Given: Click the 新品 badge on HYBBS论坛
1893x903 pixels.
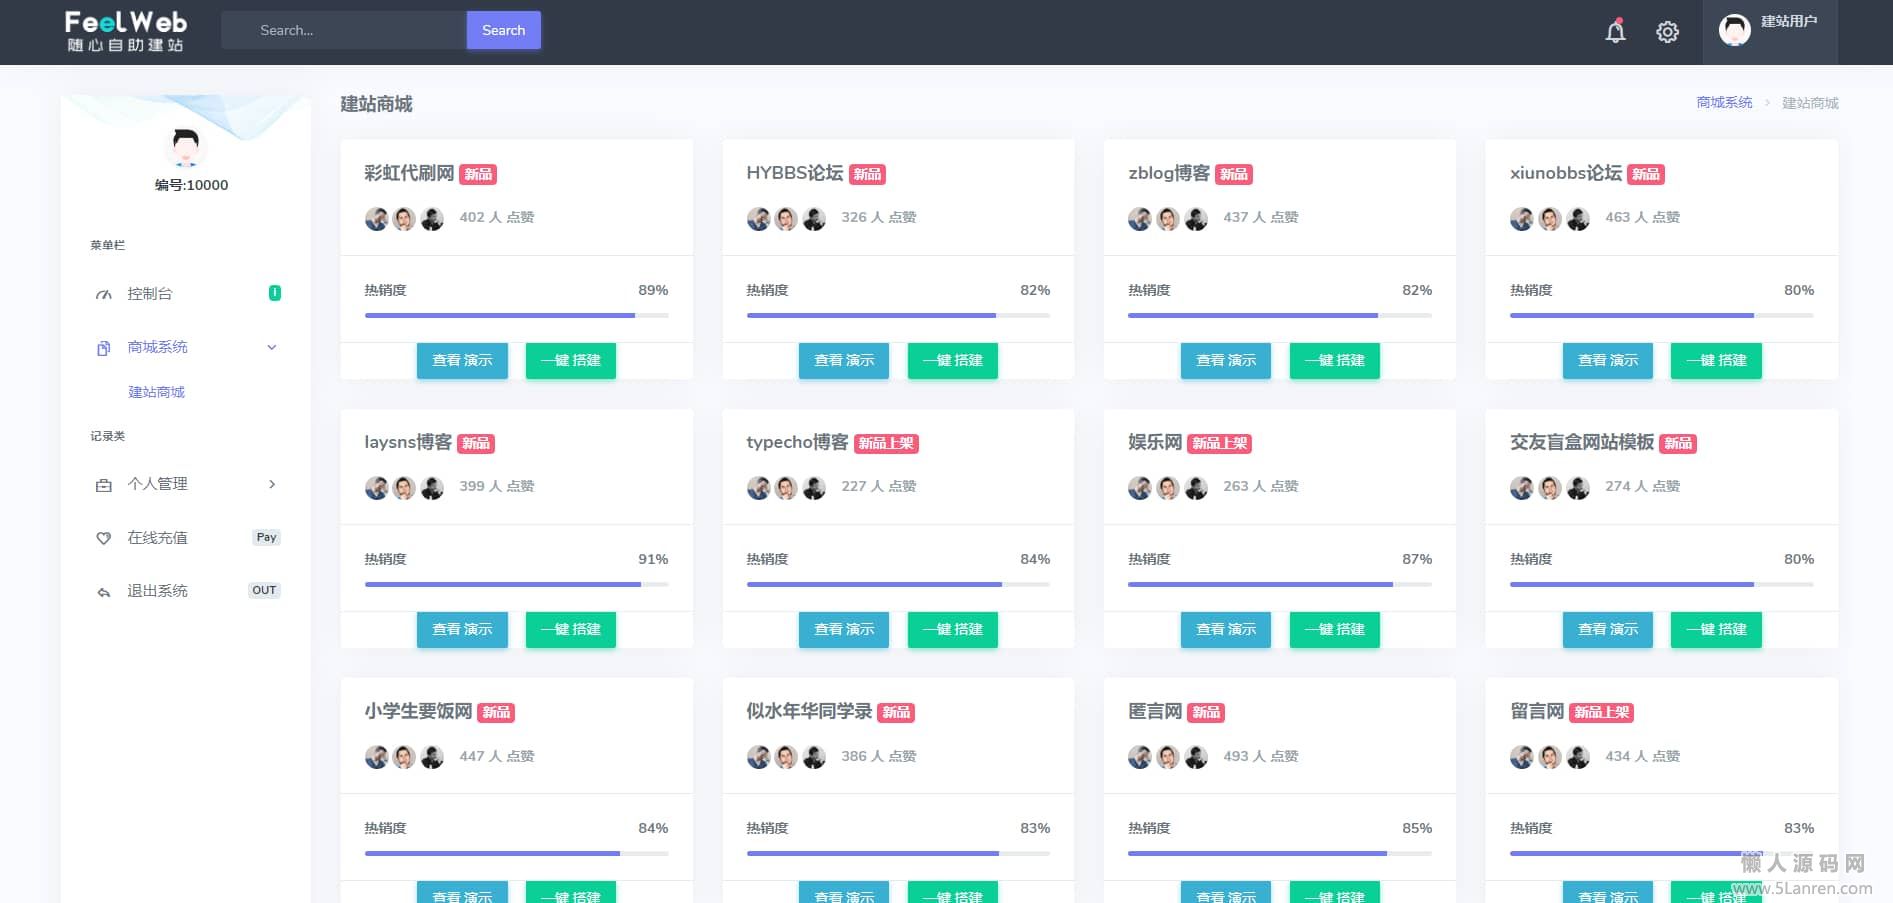Looking at the screenshot, I should (867, 174).
